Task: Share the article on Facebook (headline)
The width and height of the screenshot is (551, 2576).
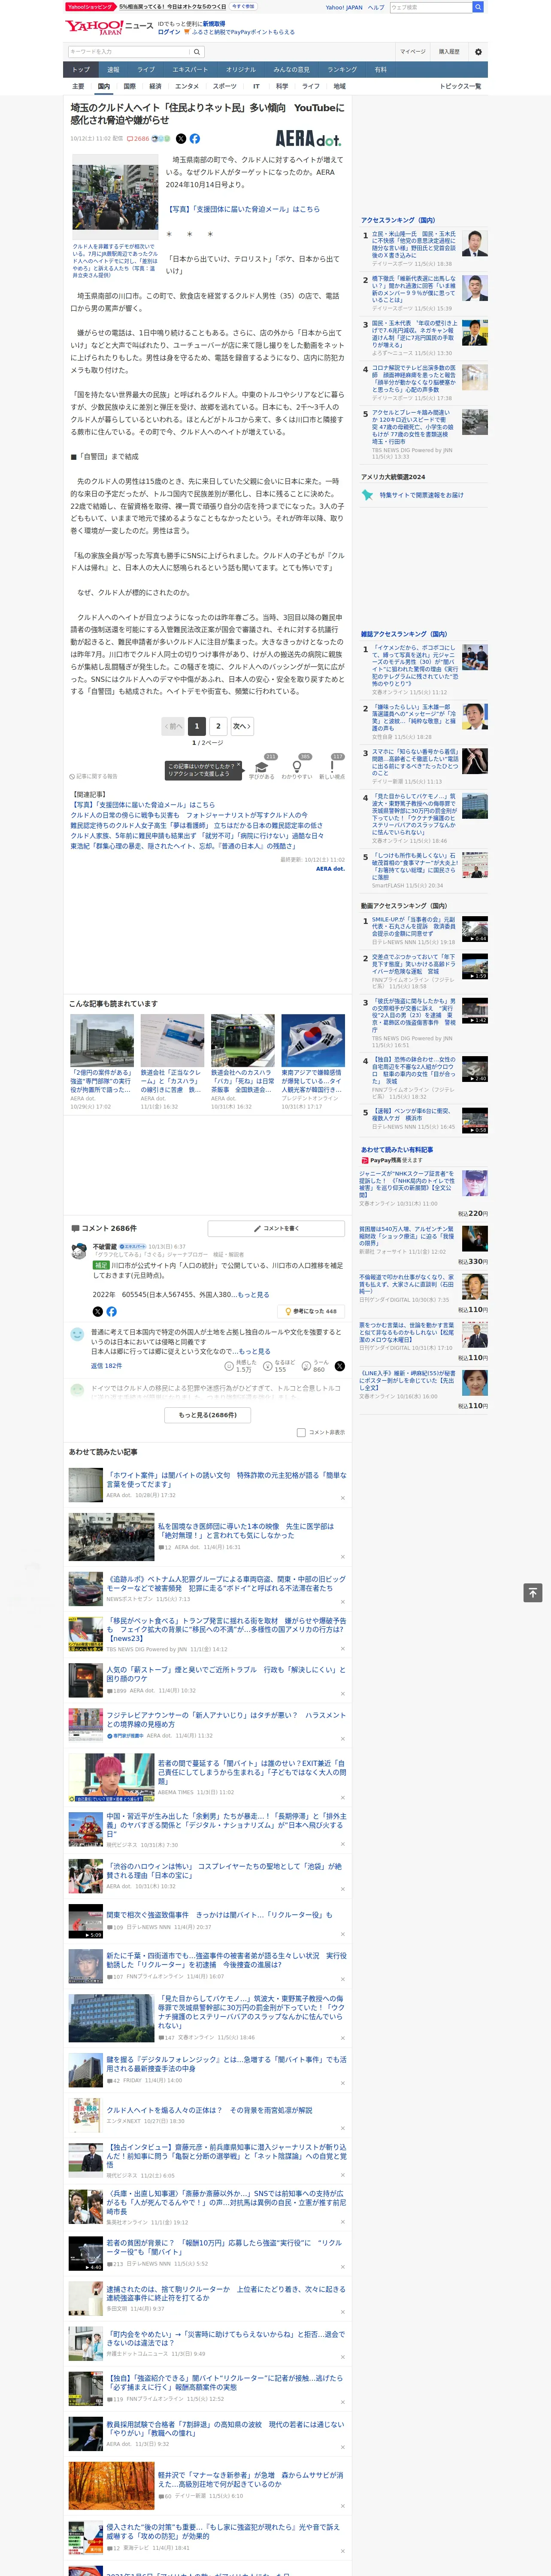Action: pos(195,139)
